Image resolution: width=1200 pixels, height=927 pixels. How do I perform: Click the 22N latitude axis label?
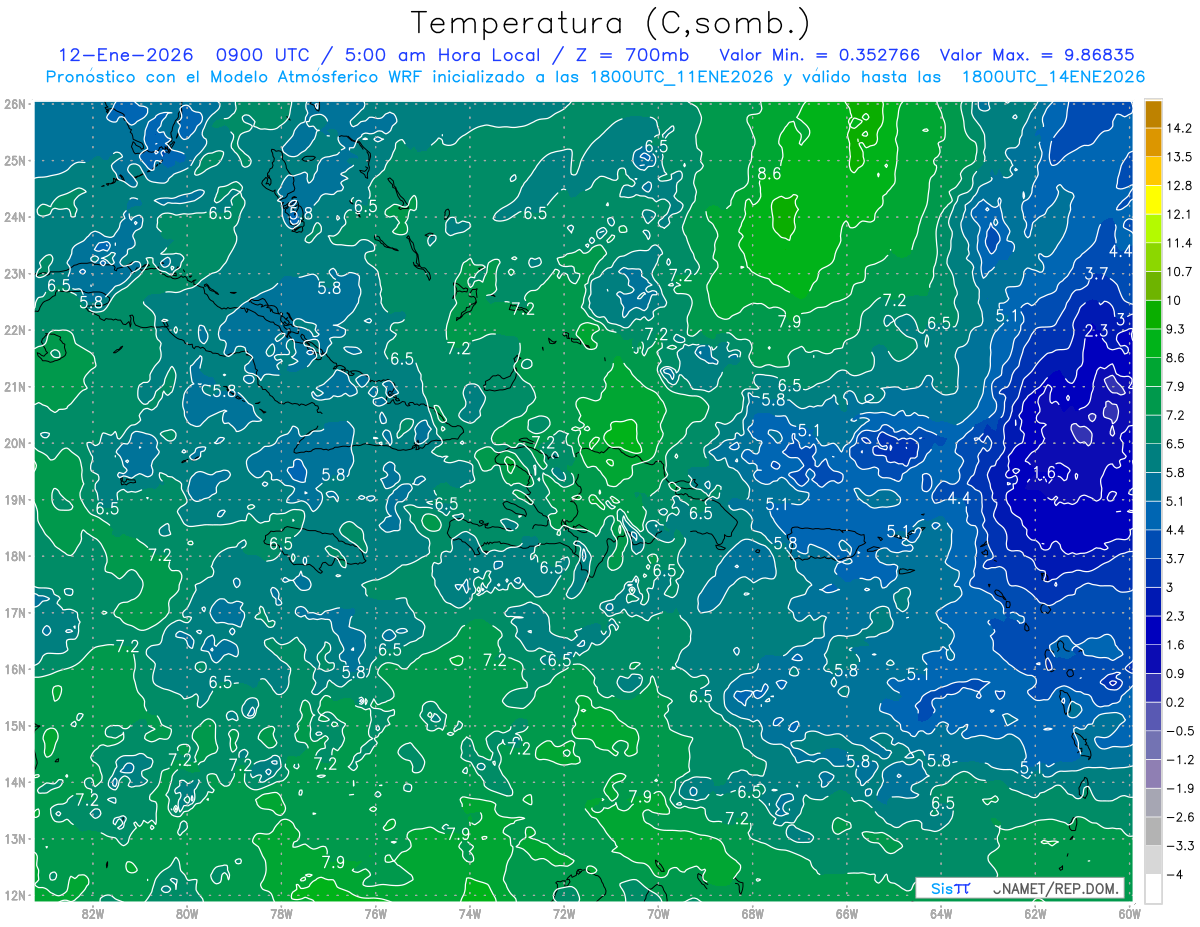[16, 329]
